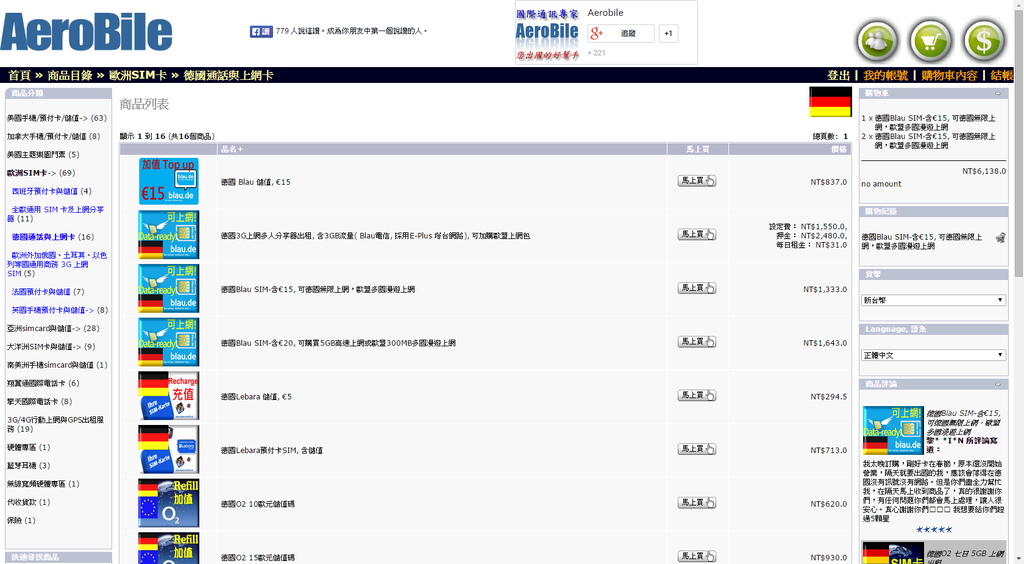
Task: Buy now button for O2 15歐元儲值碼
Action: point(697,556)
